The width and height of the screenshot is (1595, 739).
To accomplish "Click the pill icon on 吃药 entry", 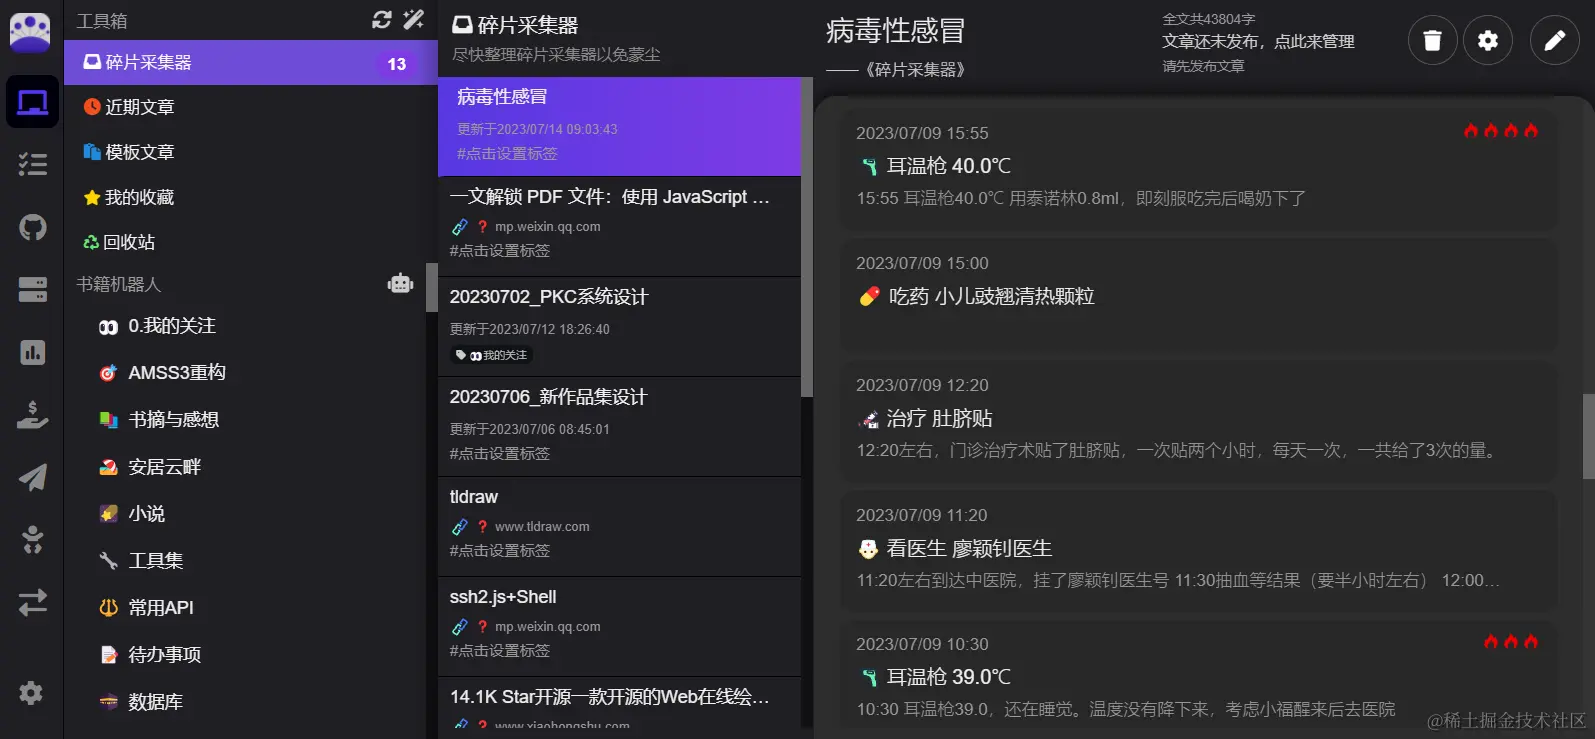I will [869, 297].
